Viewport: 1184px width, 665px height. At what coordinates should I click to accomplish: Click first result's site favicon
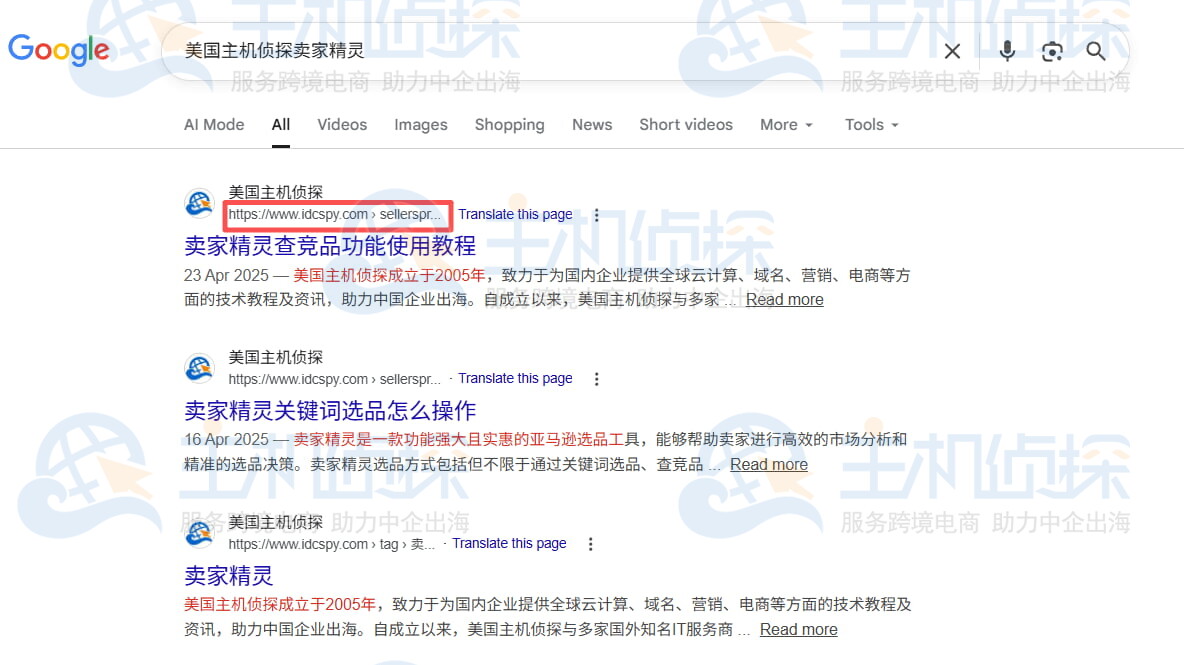[200, 203]
